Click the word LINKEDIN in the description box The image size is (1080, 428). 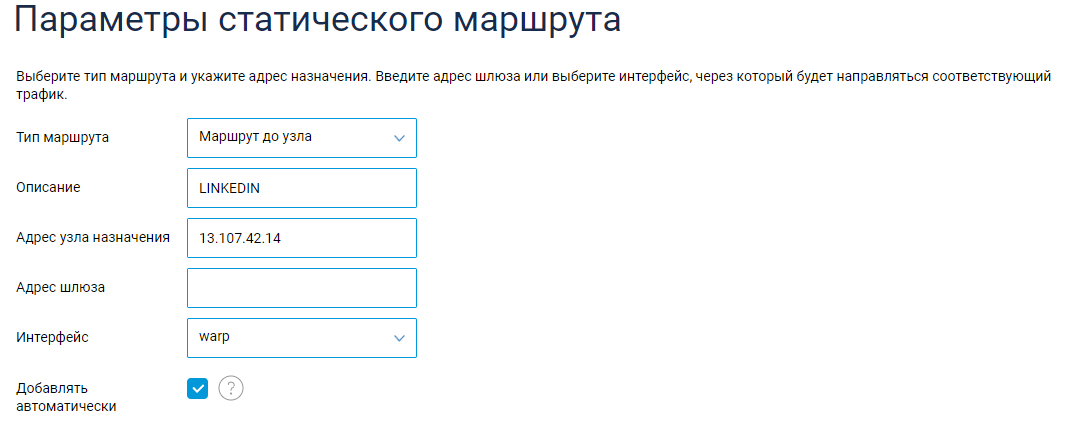point(230,188)
